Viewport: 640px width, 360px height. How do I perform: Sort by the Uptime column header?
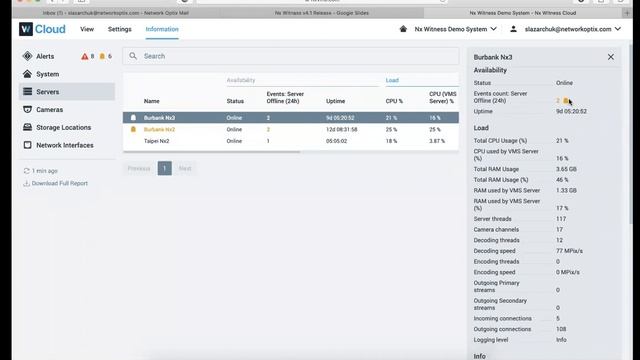336,101
